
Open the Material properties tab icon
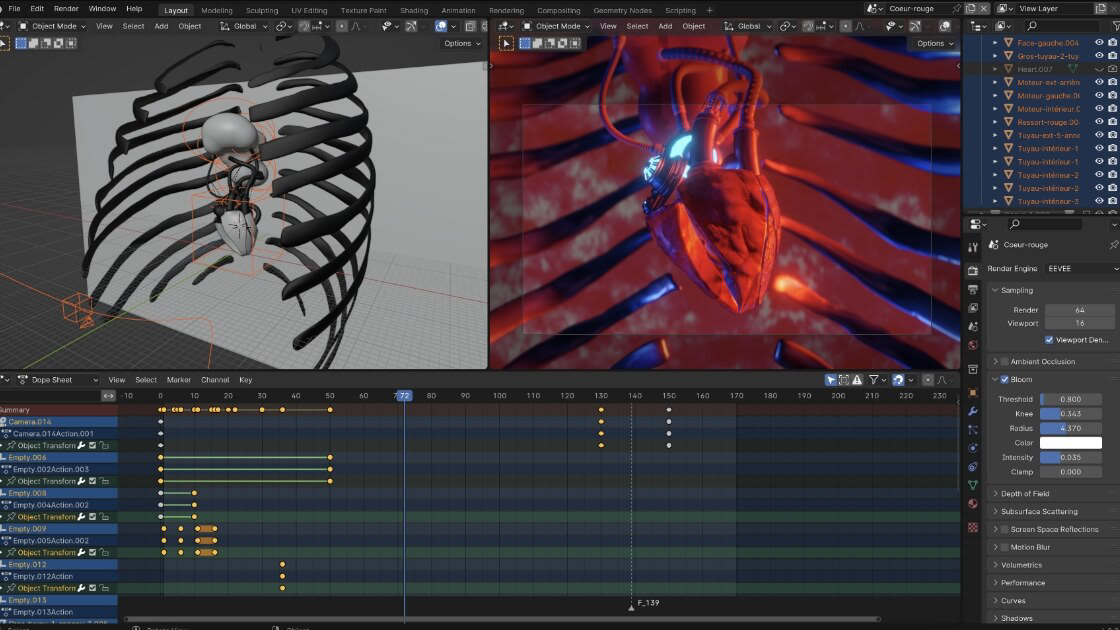[x=973, y=504]
